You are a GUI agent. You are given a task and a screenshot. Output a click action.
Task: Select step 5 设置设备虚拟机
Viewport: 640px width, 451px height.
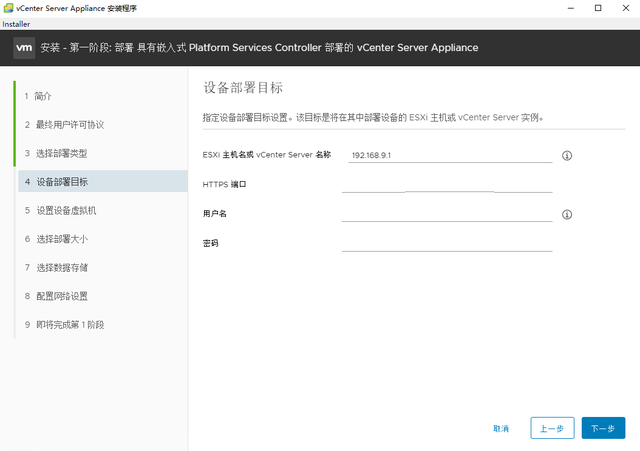click(x=60, y=211)
